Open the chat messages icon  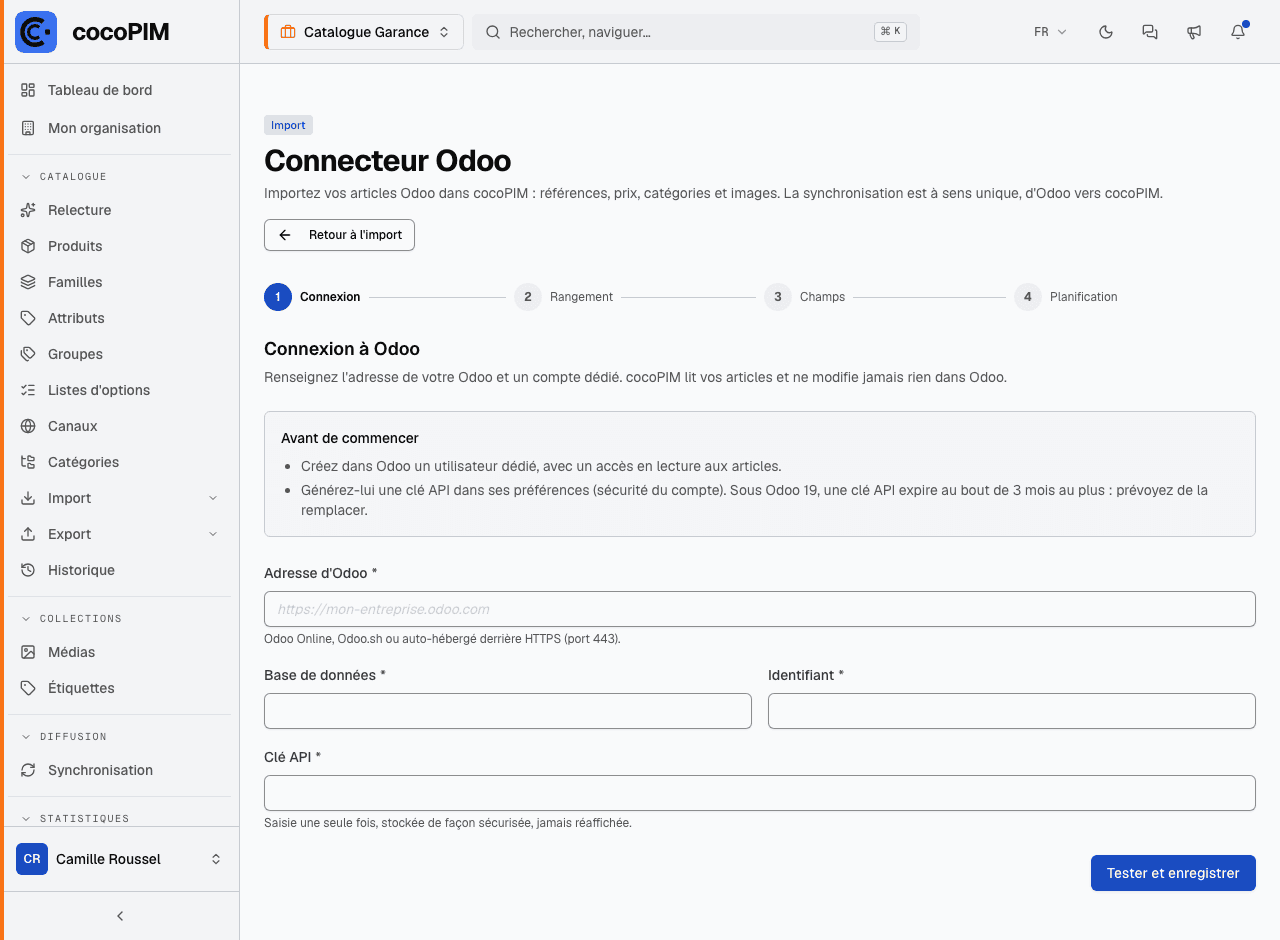click(x=1150, y=32)
